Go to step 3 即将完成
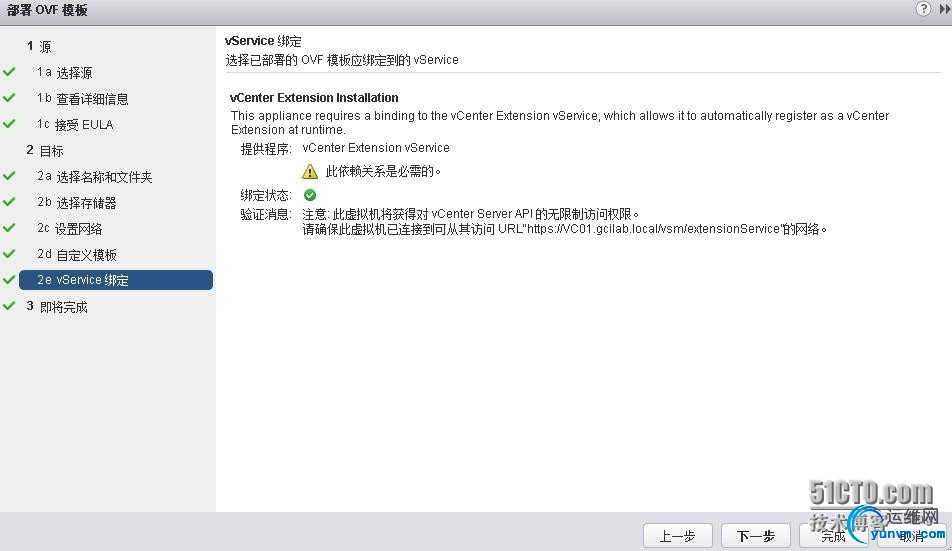952x551 pixels. click(x=57, y=307)
